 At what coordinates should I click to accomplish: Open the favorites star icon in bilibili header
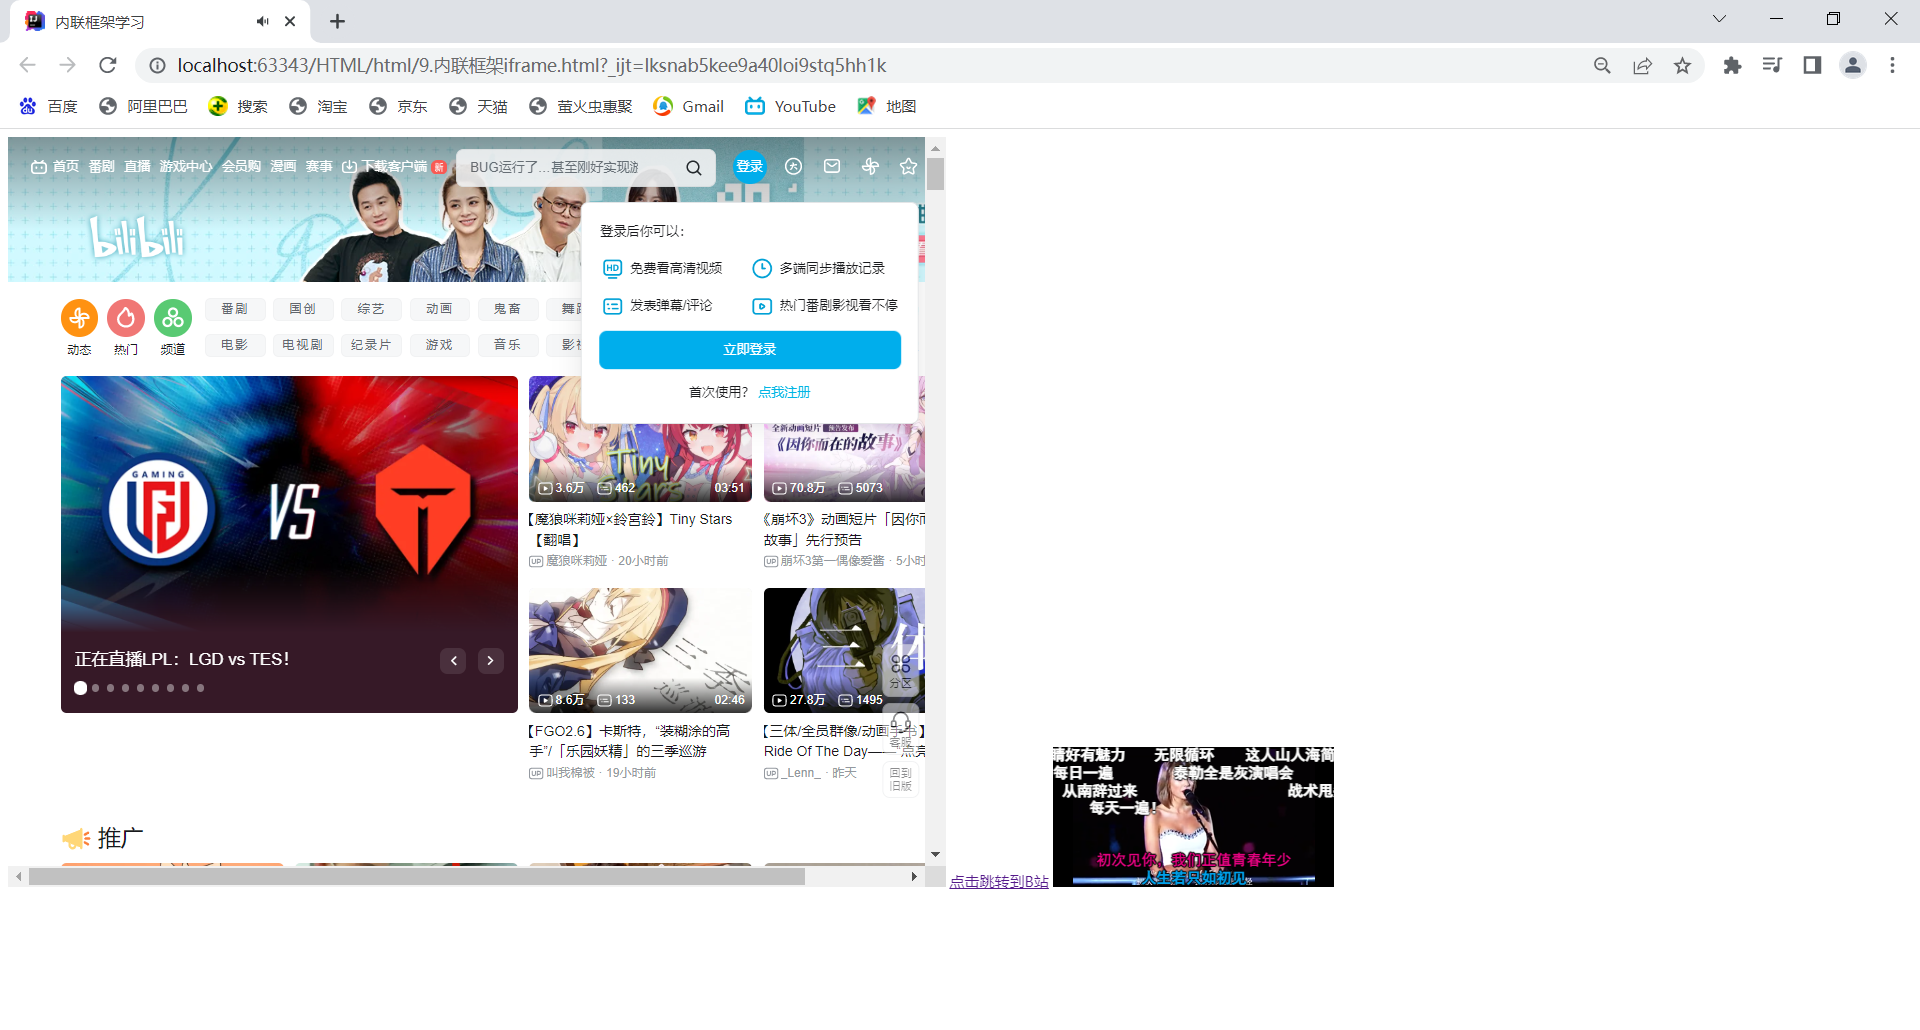point(908,167)
